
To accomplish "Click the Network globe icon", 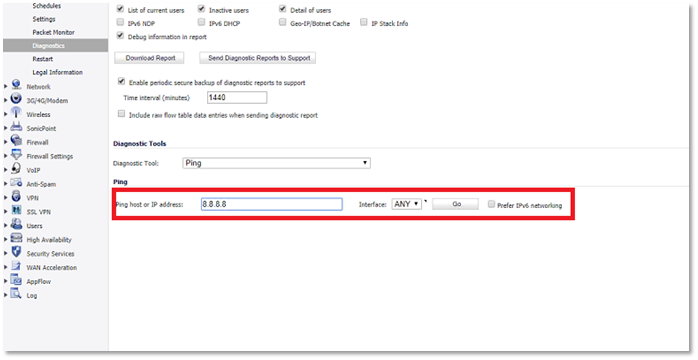I will pos(16,85).
